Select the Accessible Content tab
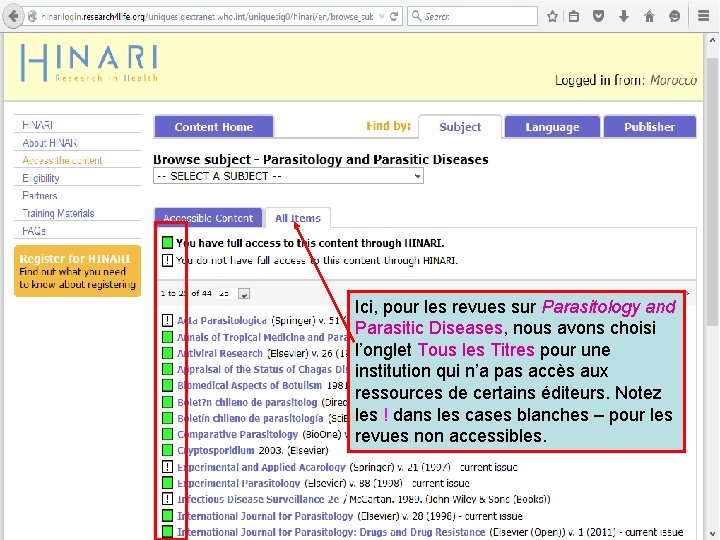This screenshot has width=720, height=540. click(208, 218)
